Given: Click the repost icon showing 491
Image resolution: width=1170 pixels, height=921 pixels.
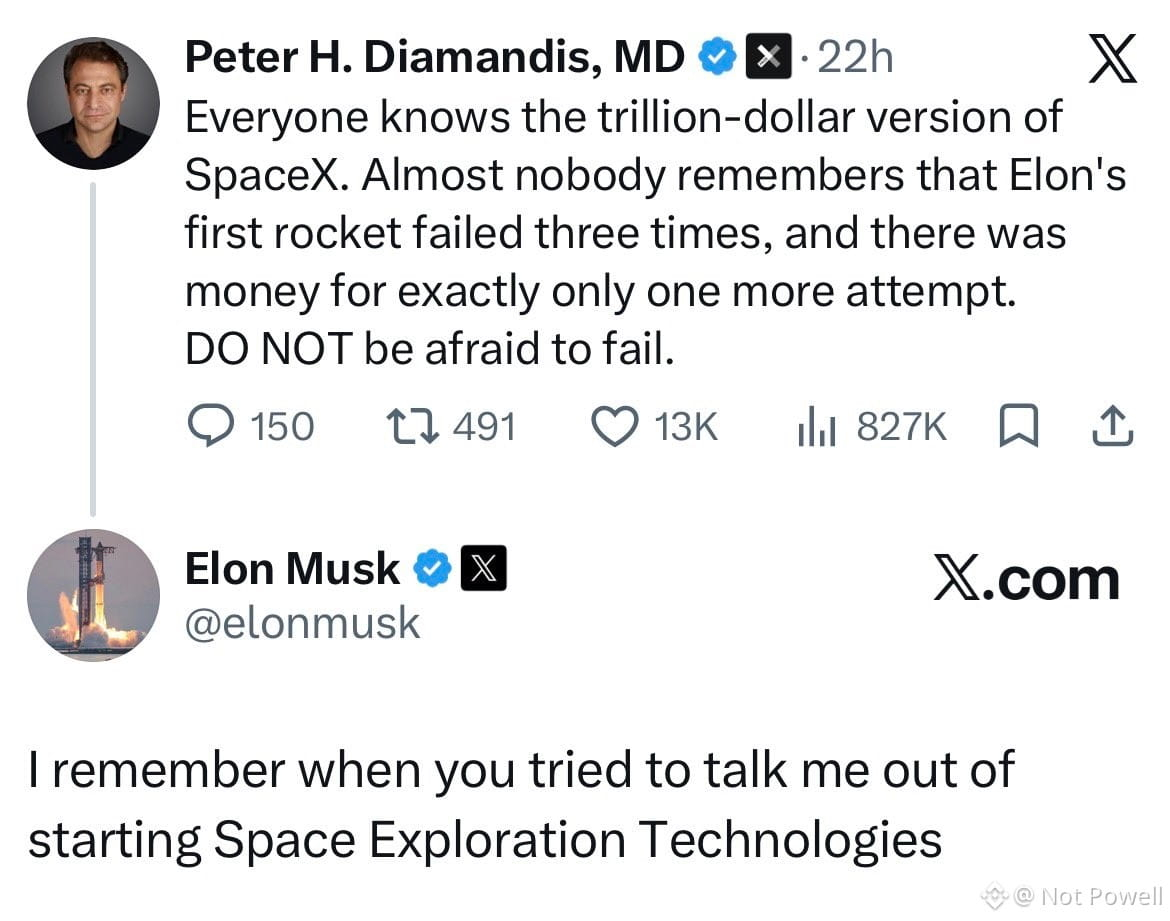Looking at the screenshot, I should [413, 426].
